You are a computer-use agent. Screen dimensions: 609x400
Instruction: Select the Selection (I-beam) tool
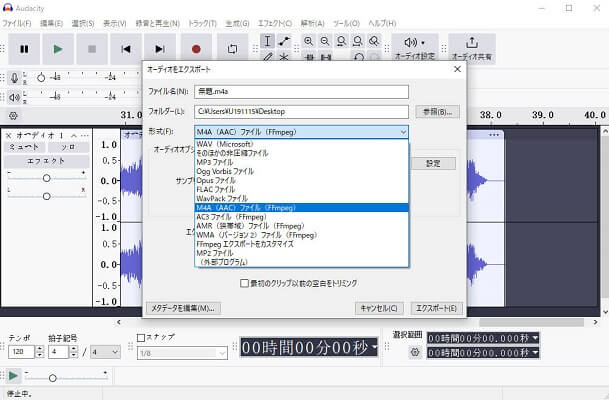(267, 41)
